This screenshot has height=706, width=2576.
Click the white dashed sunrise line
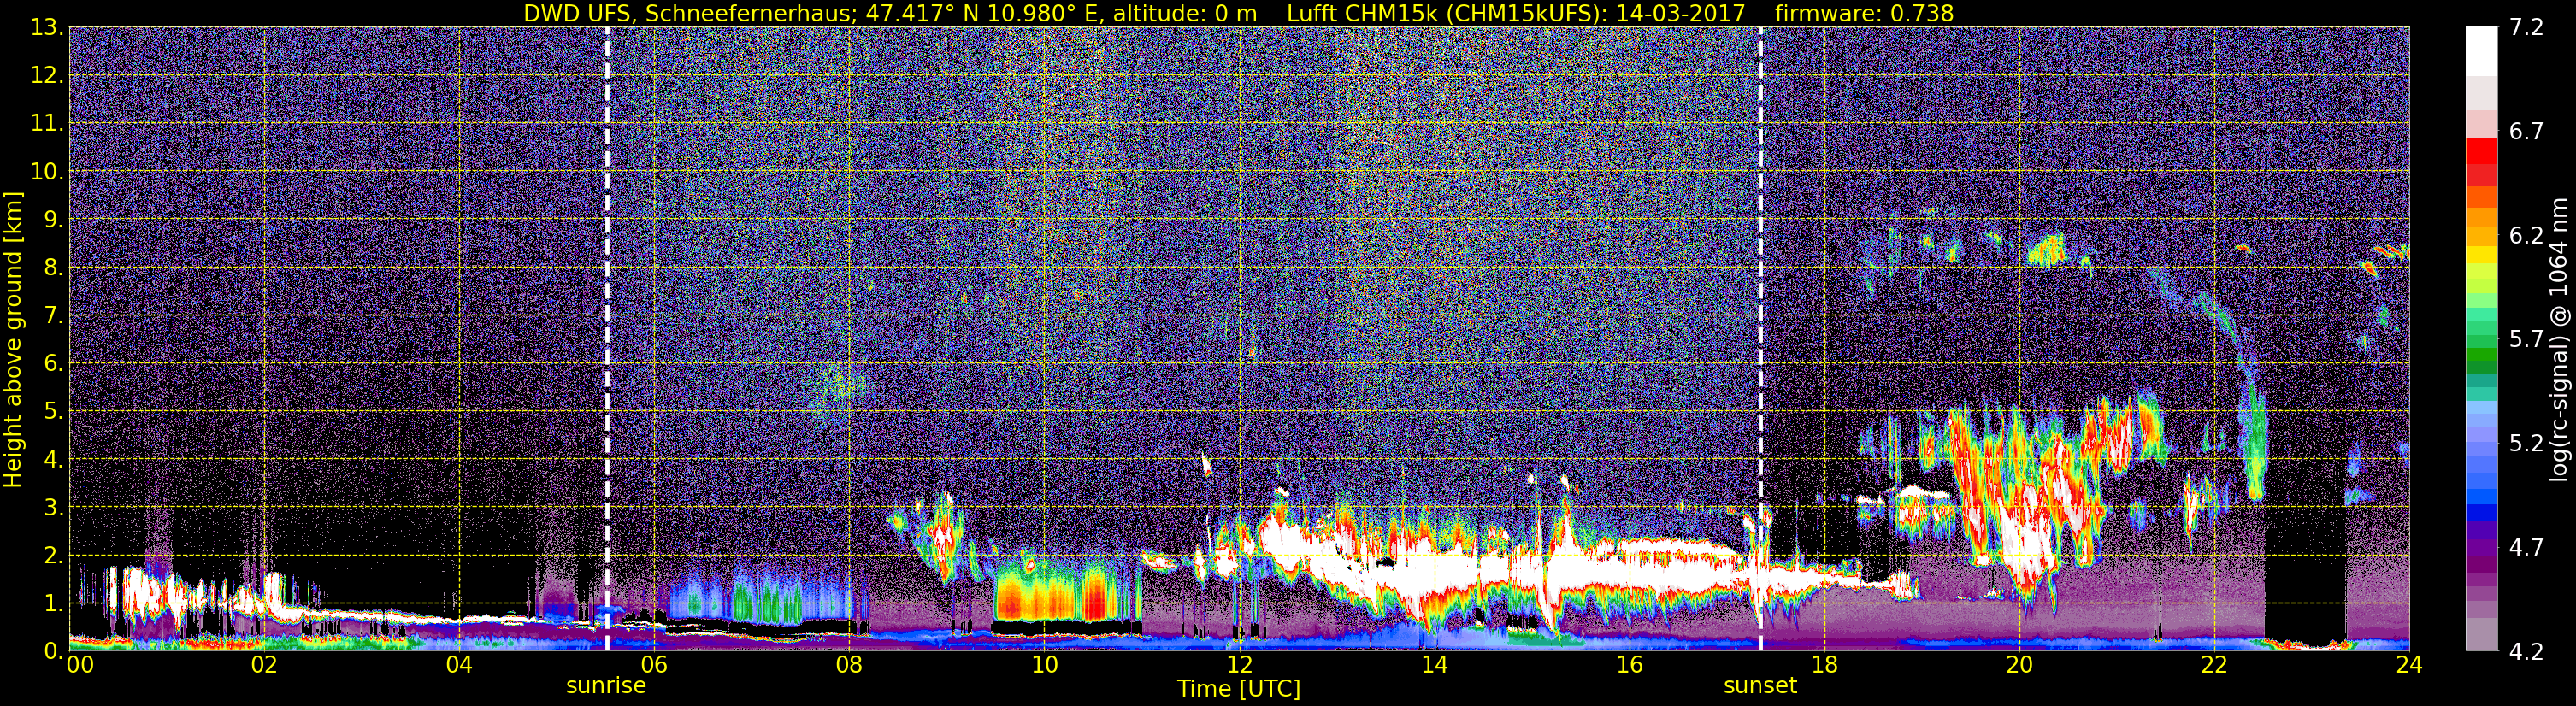click(607, 339)
